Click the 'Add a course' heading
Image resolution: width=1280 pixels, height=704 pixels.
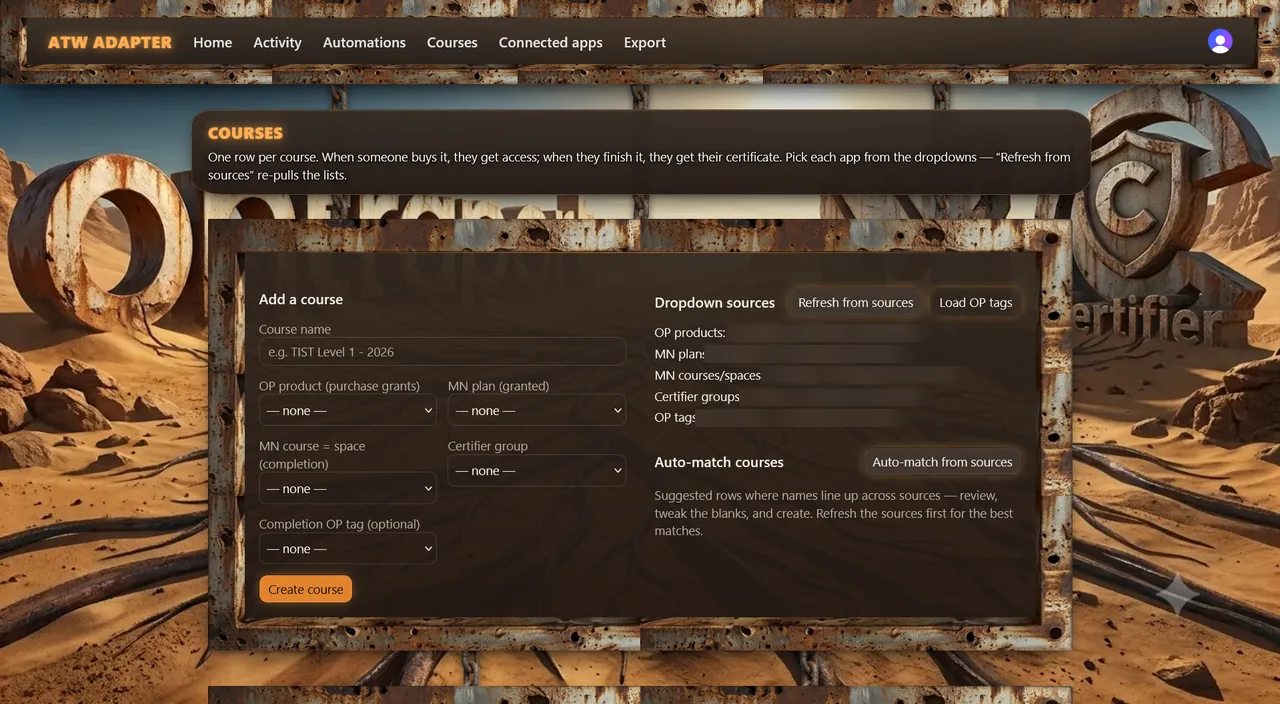coord(301,299)
